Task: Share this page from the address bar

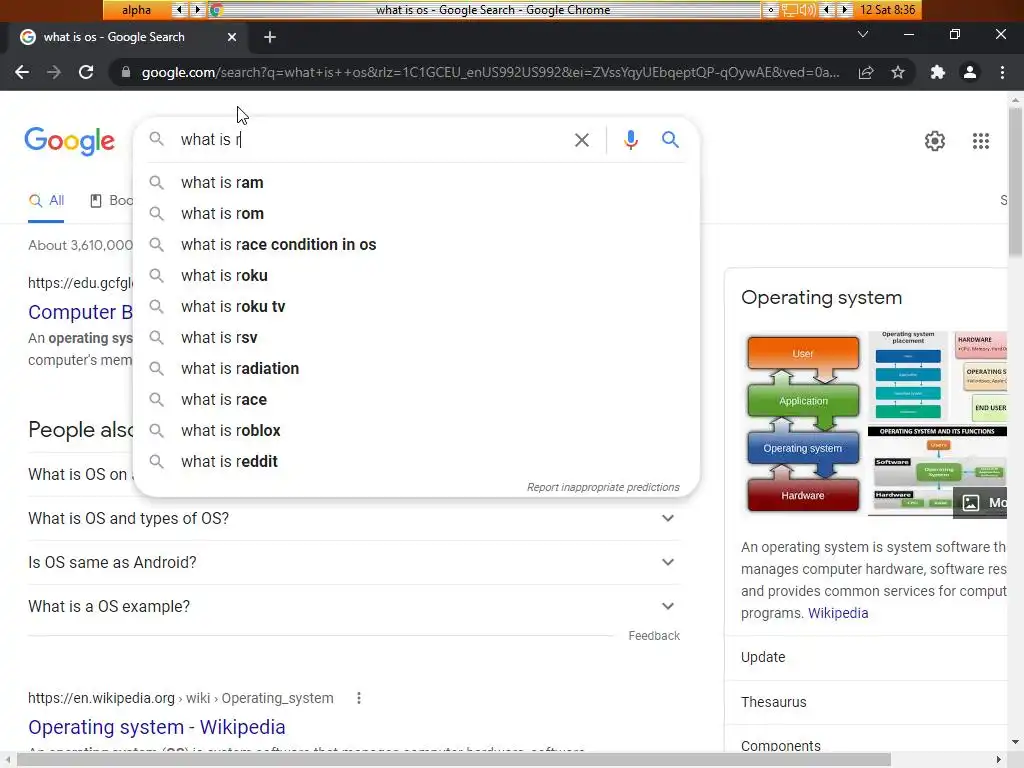Action: coord(866,72)
